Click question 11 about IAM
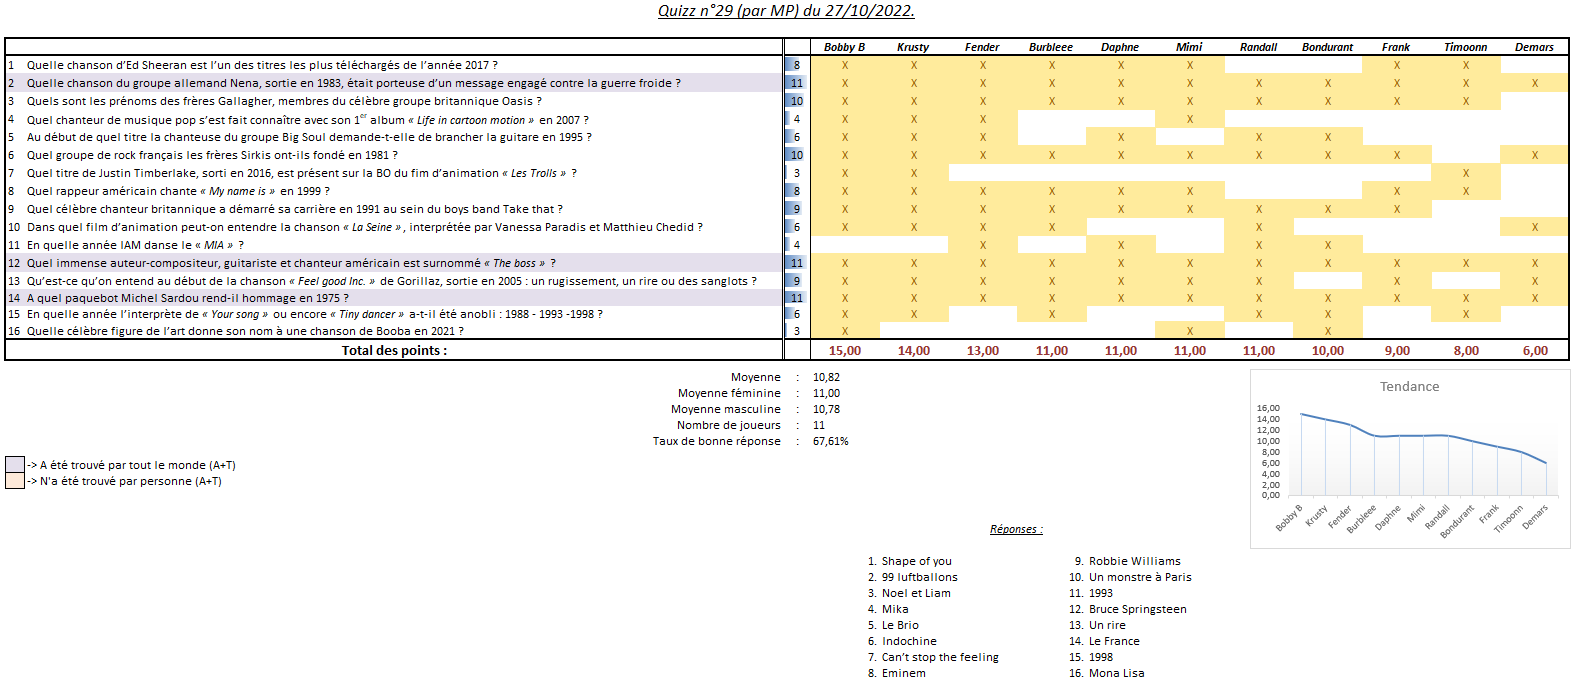This screenshot has height=683, width=1576. pos(135,245)
